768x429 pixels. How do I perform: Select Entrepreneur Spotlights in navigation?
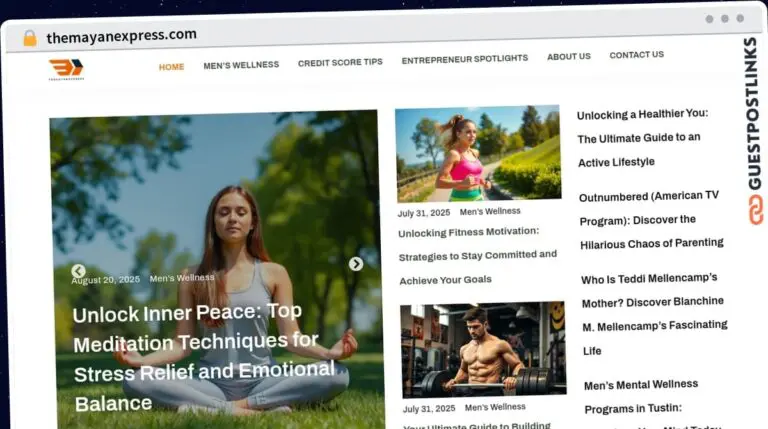pyautogui.click(x=464, y=59)
